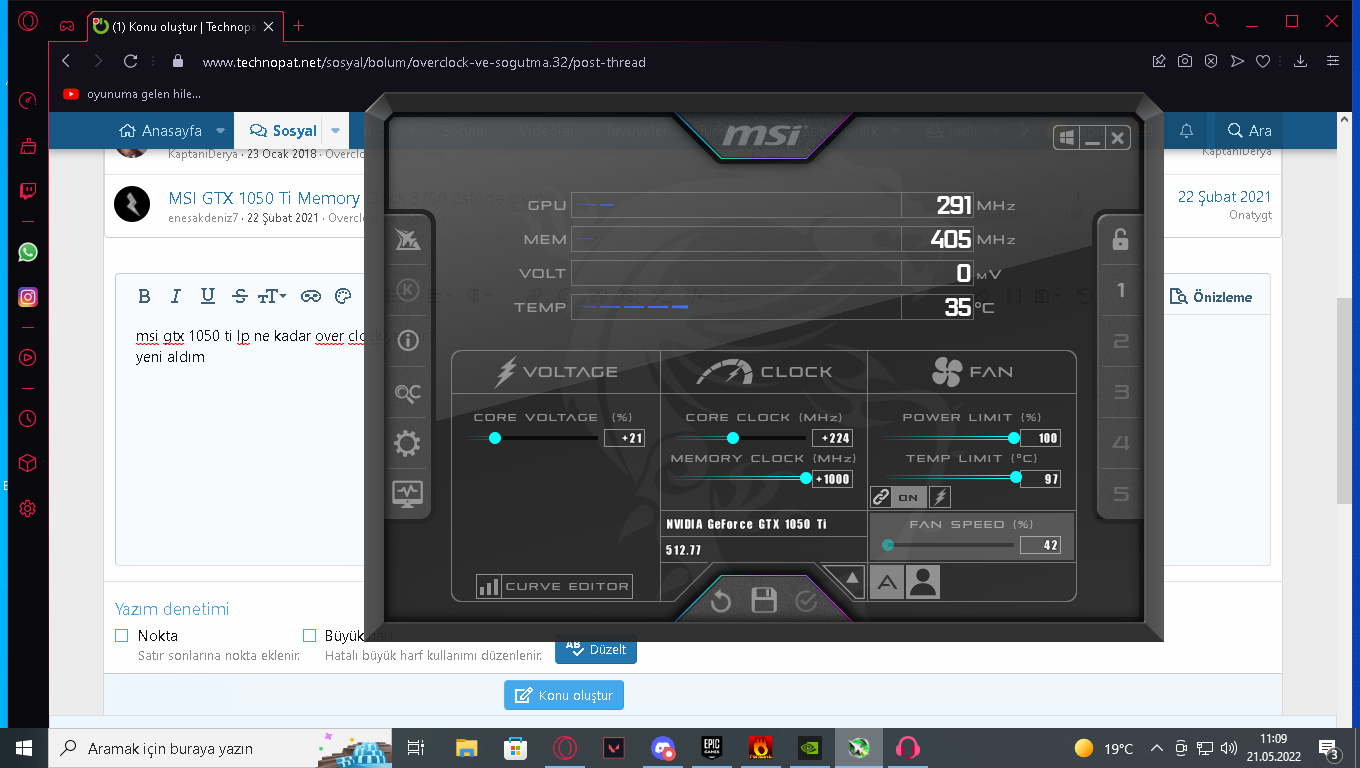The image size is (1360, 768).
Task: Select Afterburner profile slot 1
Action: click(1121, 290)
